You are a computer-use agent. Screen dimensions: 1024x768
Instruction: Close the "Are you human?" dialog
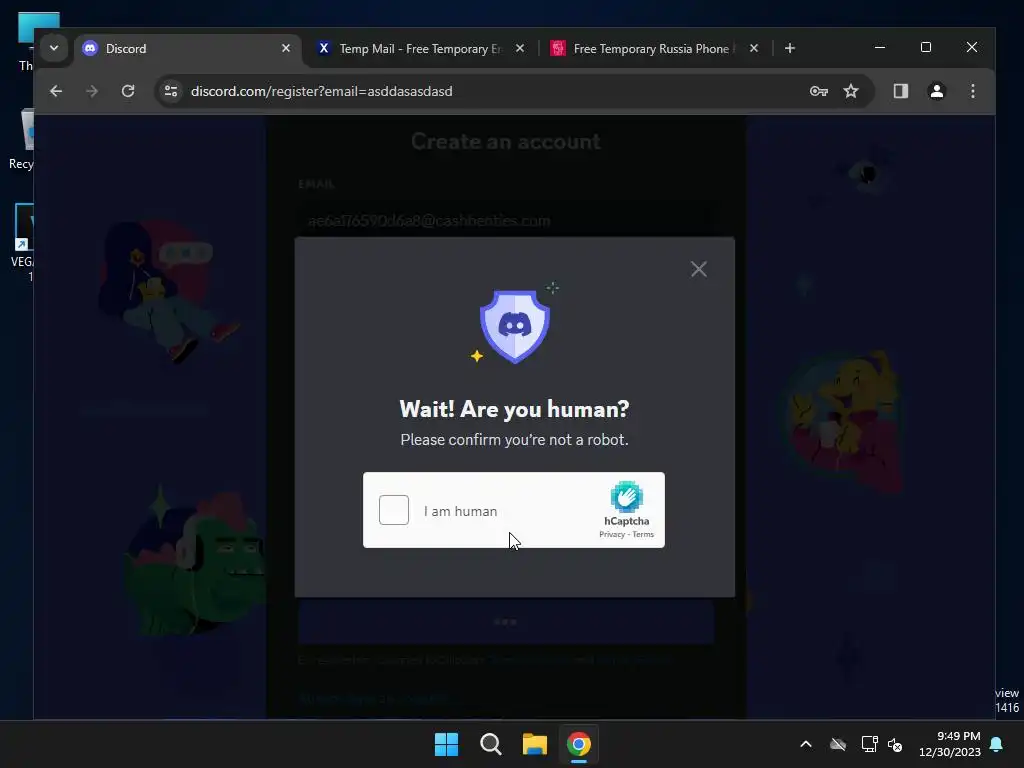[699, 269]
